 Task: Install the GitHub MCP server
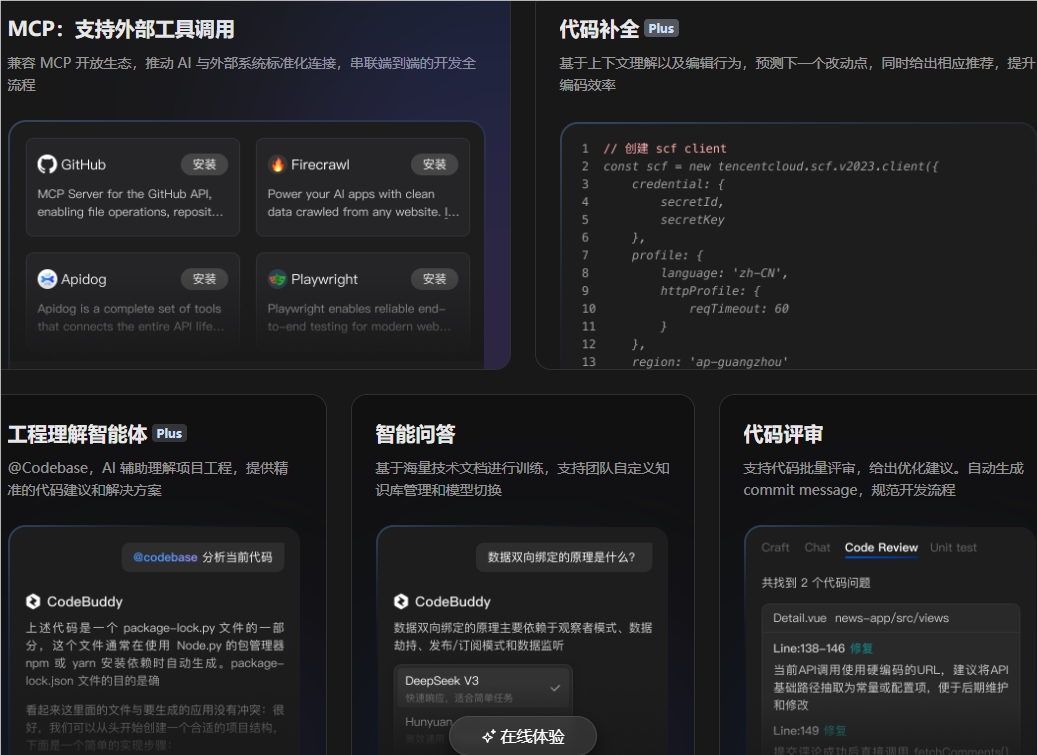204,165
